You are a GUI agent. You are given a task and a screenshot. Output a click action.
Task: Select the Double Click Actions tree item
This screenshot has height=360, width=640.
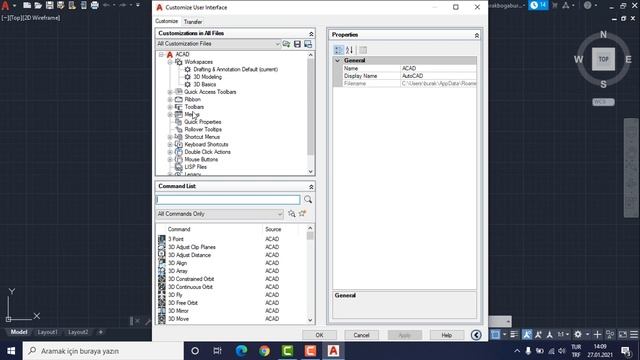click(x=207, y=152)
